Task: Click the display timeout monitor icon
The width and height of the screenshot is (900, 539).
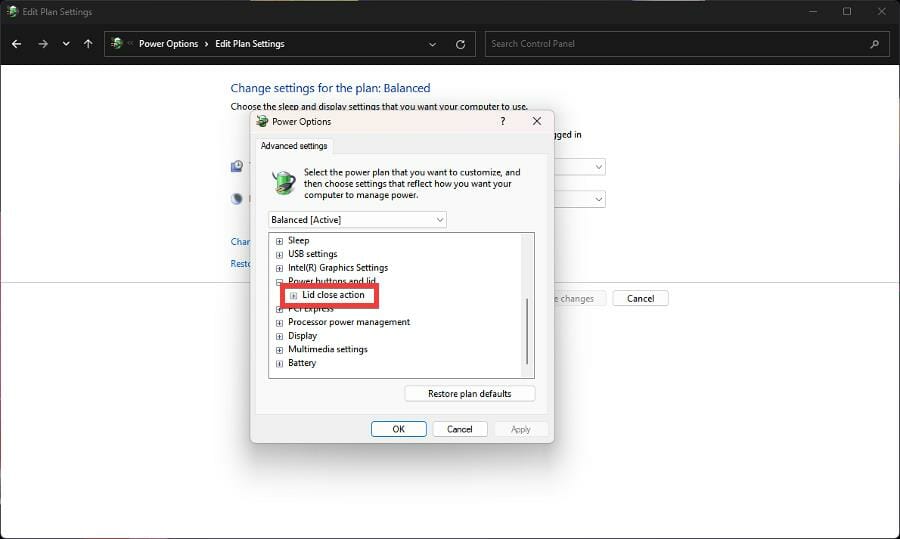Action: click(236, 166)
